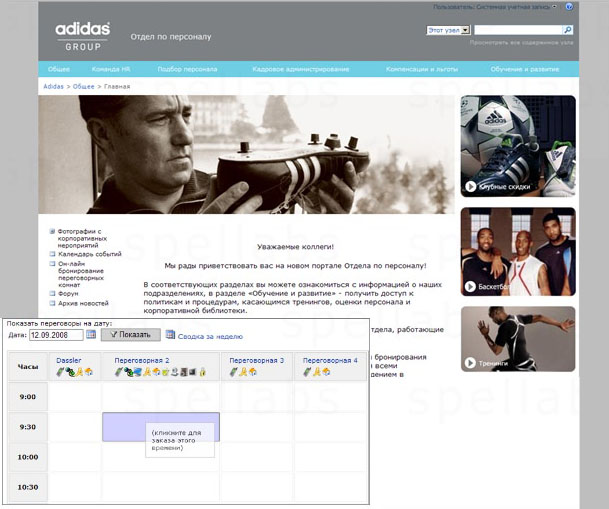
Task: Open the Подбор персонала tab
Action: (x=187, y=69)
